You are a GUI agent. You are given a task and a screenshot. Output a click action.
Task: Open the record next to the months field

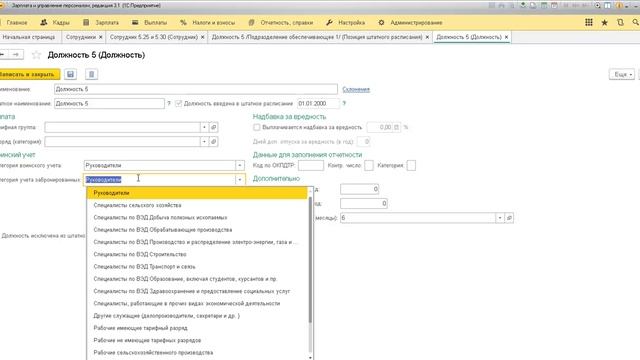pos(509,218)
